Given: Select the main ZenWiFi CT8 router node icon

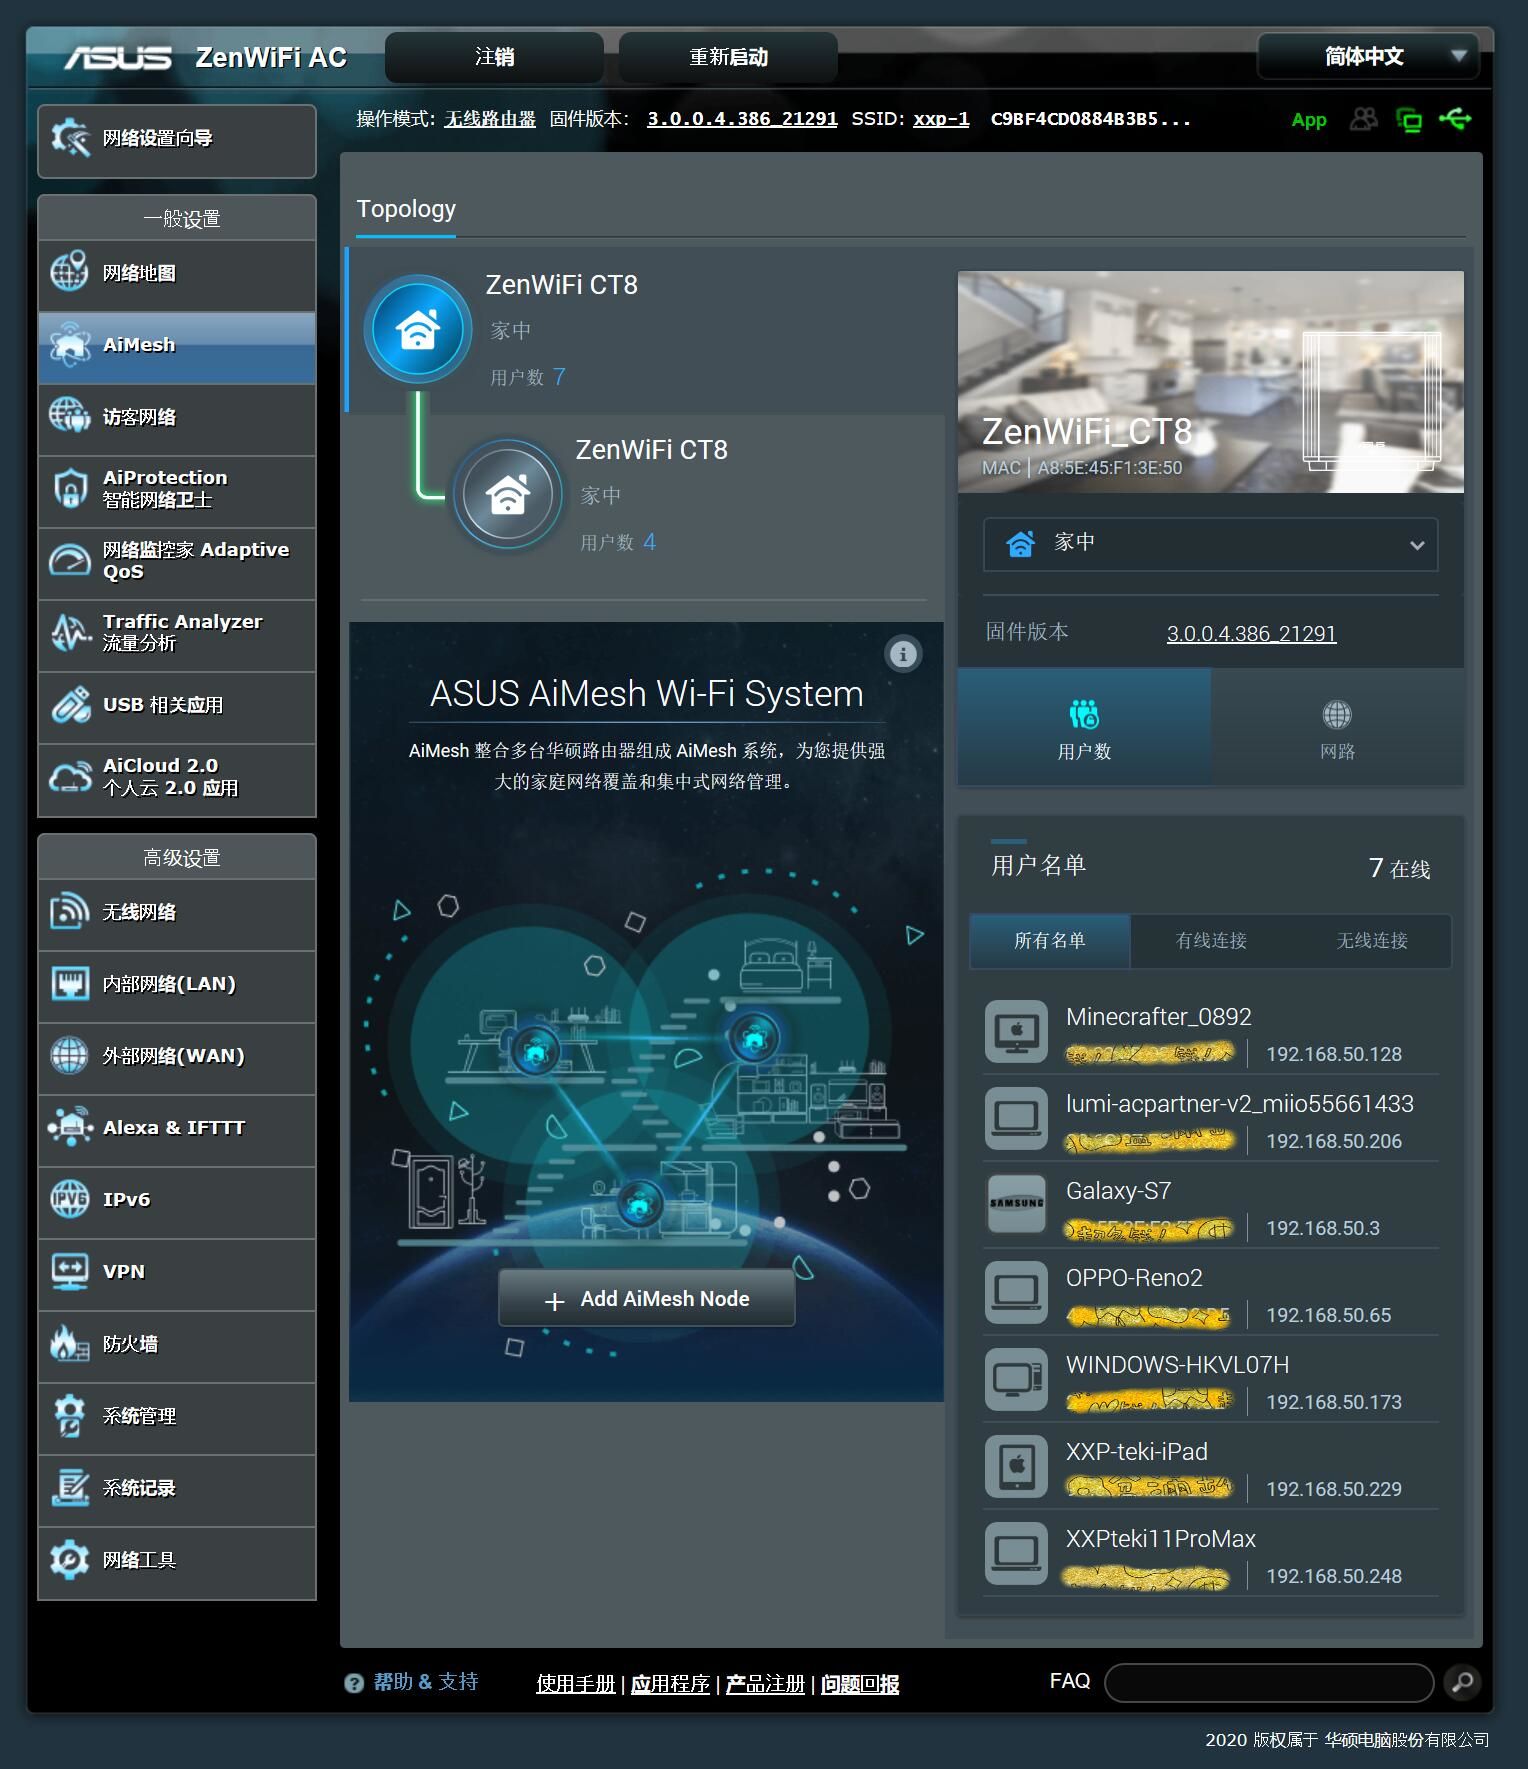Looking at the screenshot, I should (418, 329).
